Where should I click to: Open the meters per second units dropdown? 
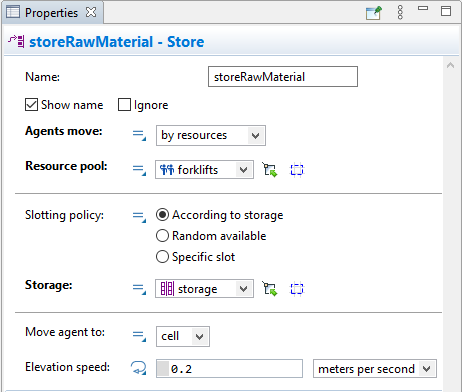pos(375,369)
